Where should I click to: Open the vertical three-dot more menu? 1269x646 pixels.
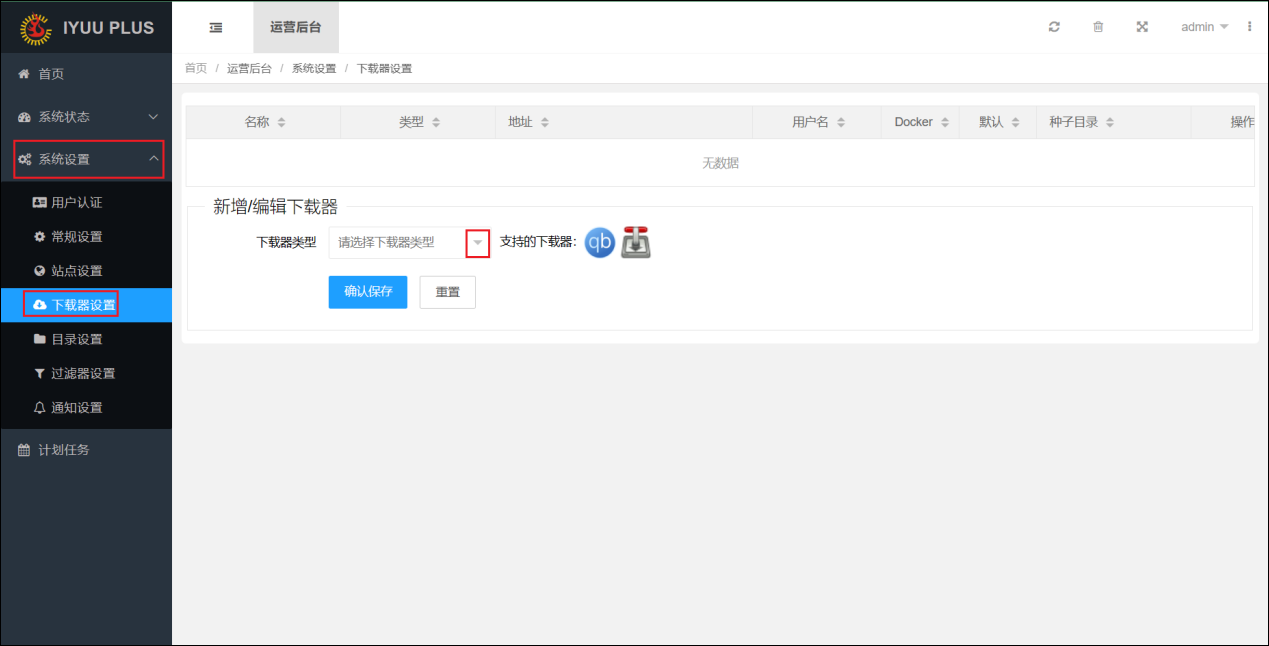pos(1249,27)
